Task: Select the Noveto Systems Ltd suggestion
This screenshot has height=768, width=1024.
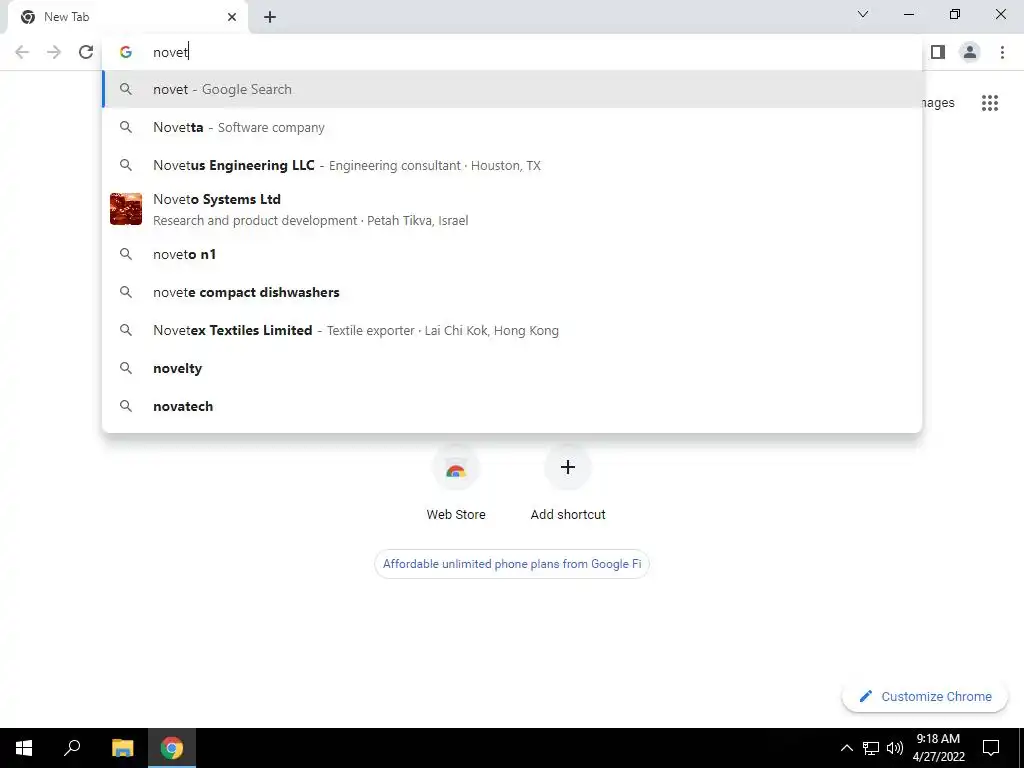Action: pyautogui.click(x=512, y=210)
